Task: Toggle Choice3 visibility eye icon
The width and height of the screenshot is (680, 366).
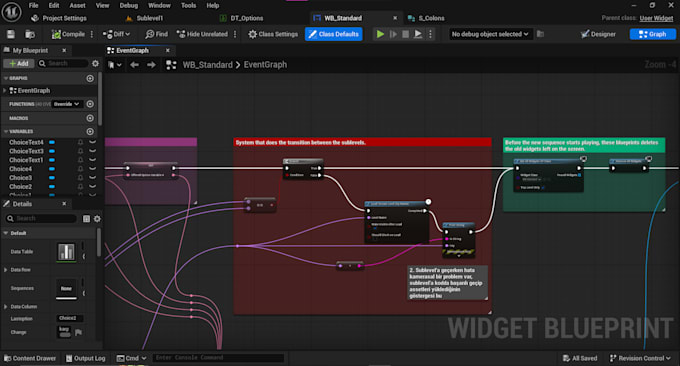Action: tap(92, 178)
